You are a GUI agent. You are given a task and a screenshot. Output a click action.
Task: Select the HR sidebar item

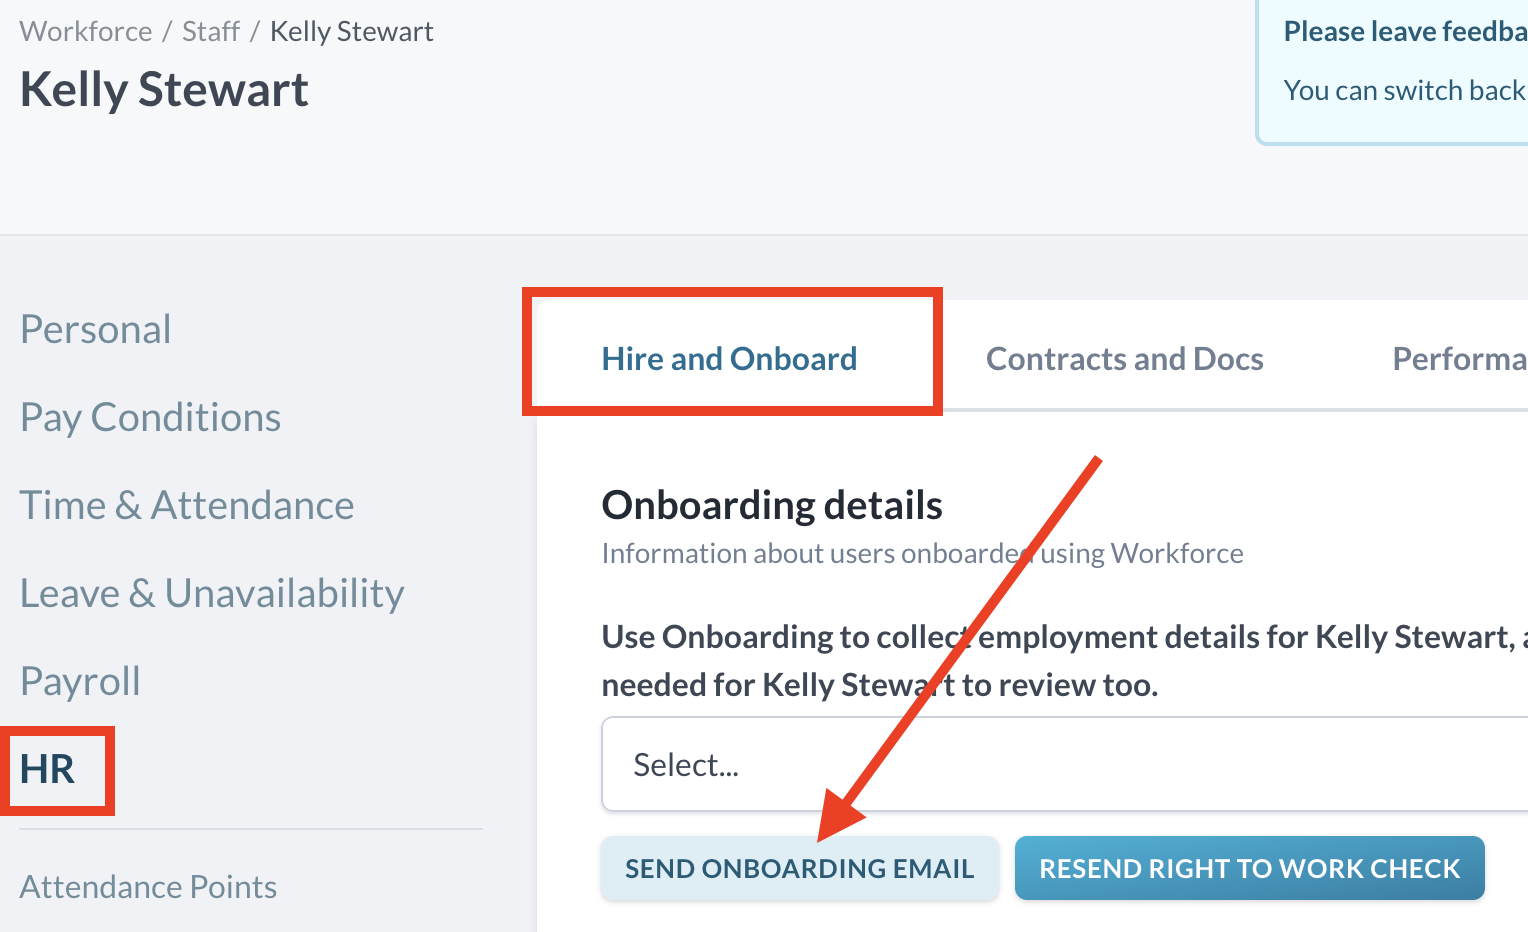pyautogui.click(x=48, y=769)
